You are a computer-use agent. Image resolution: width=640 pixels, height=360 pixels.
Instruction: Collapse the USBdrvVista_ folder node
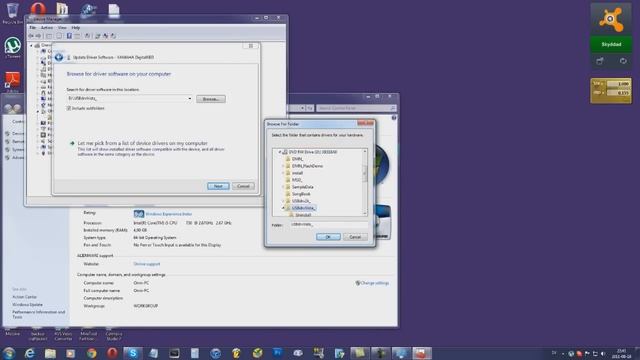(283, 208)
